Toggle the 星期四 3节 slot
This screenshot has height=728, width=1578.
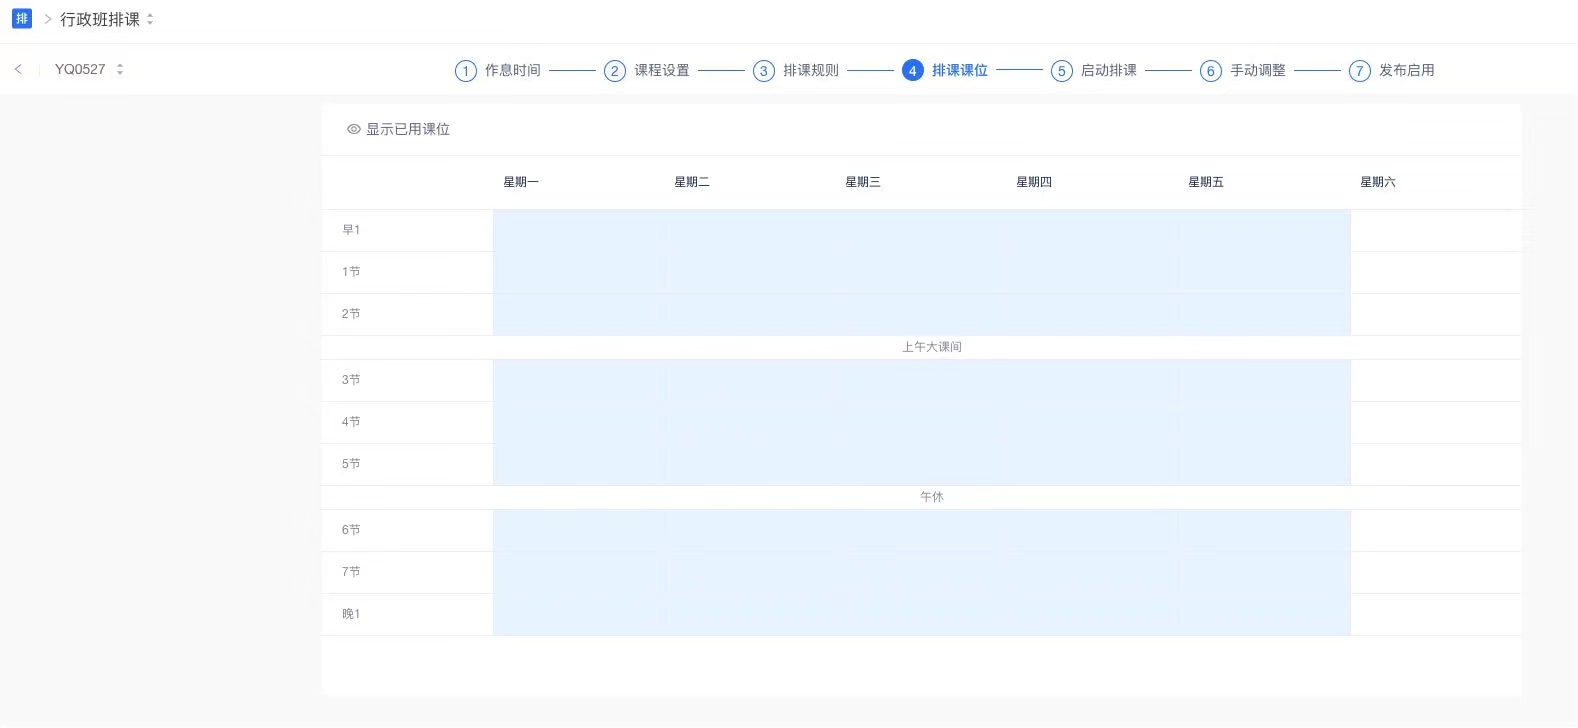(1093, 381)
